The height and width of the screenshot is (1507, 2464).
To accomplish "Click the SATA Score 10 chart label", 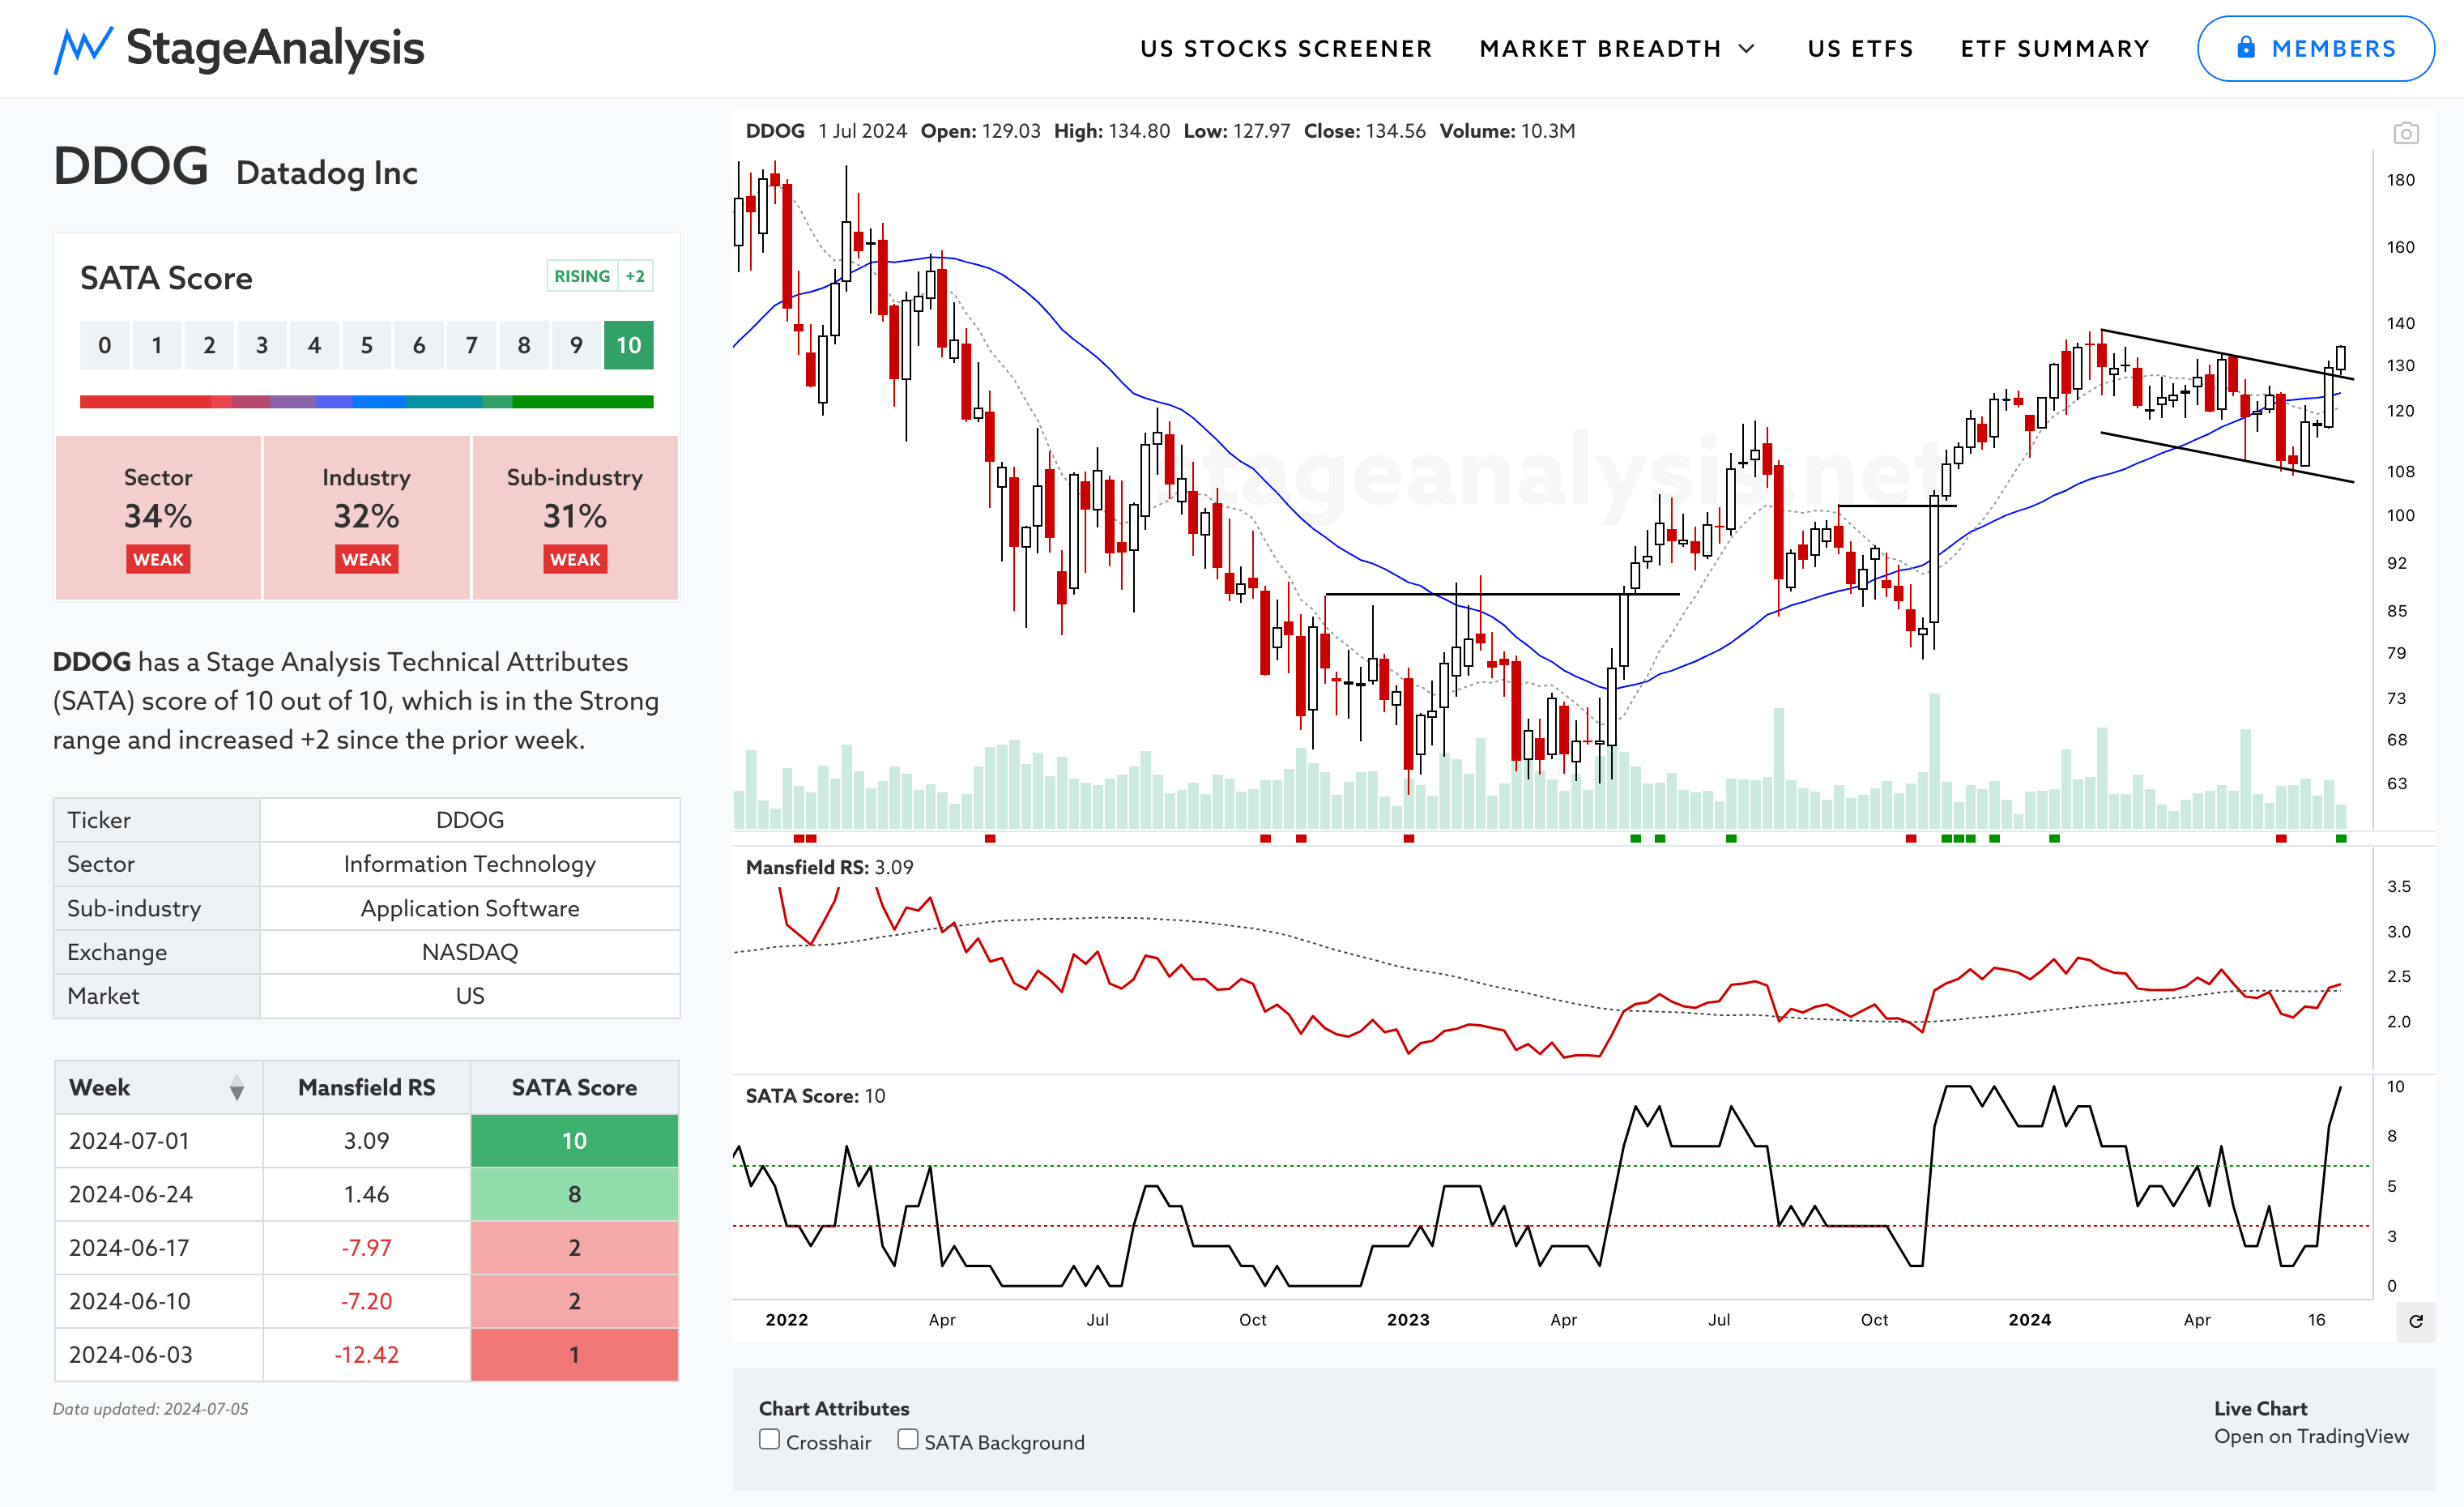I will (815, 1096).
